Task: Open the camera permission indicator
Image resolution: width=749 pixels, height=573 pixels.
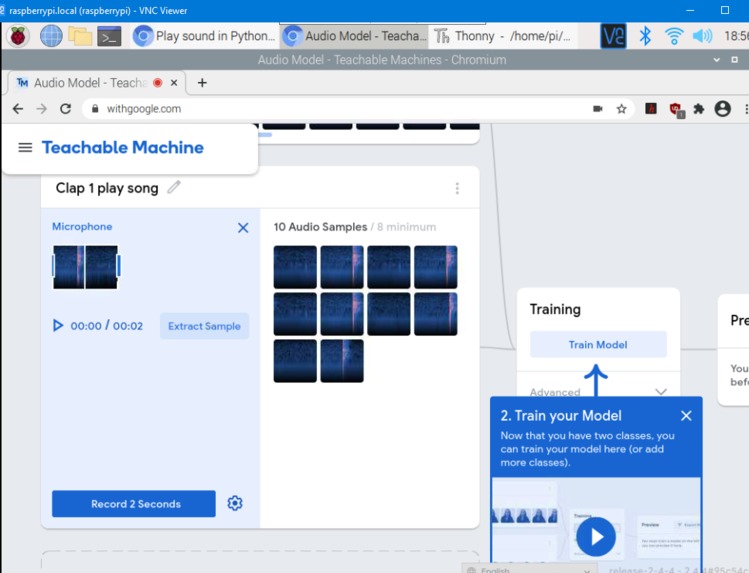Action: 598,109
